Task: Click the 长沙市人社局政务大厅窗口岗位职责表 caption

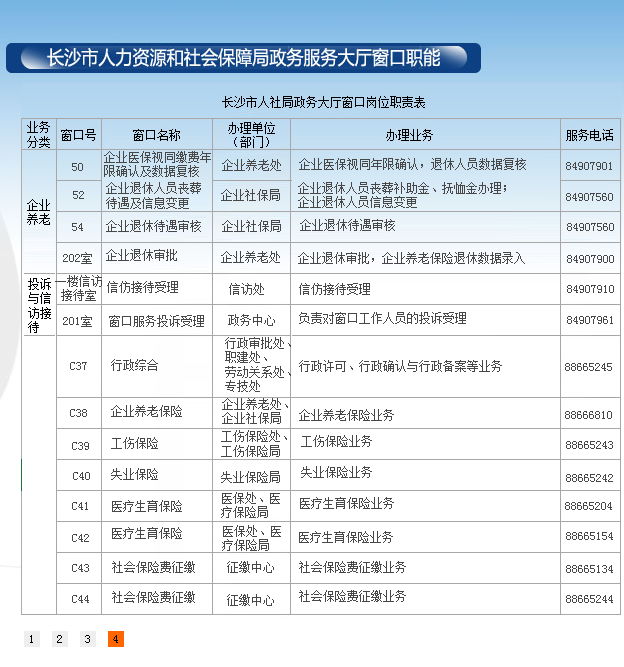Action: click(x=323, y=103)
